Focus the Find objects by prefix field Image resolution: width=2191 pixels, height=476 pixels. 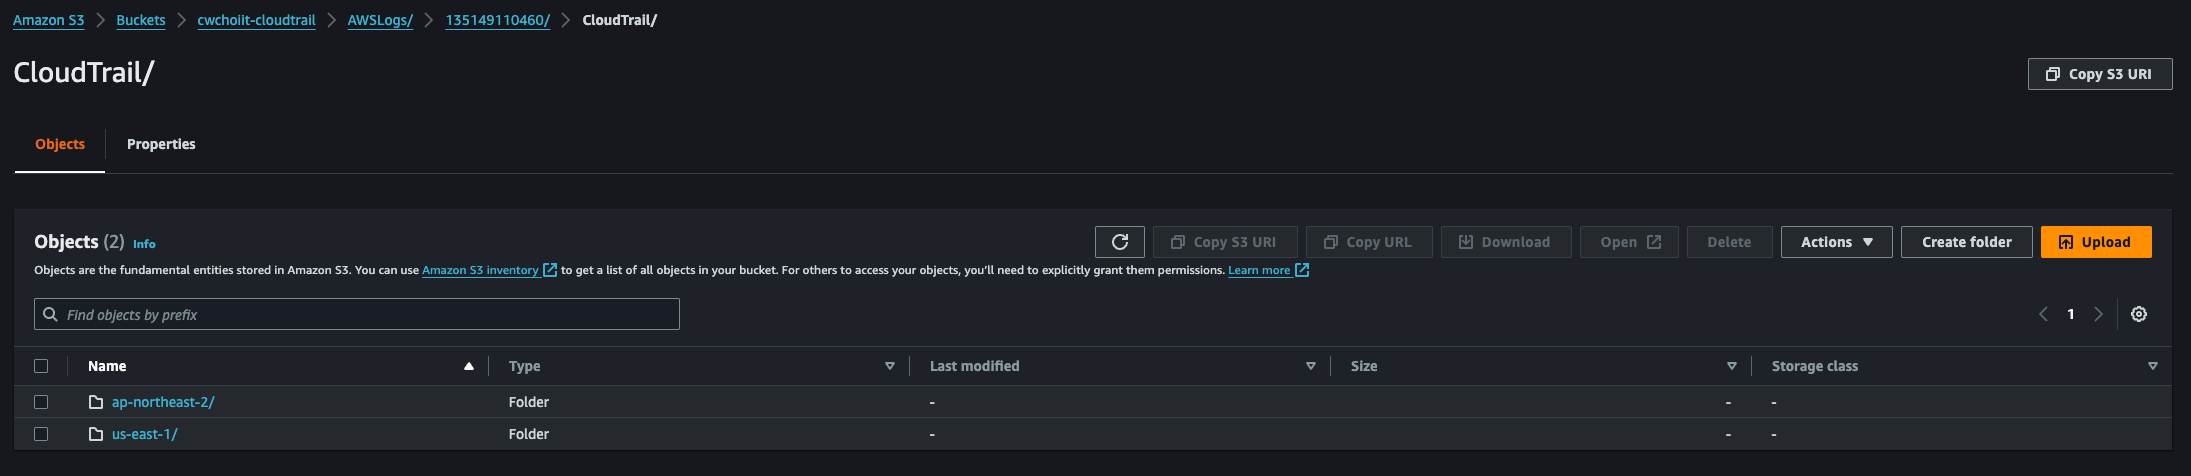[x=357, y=314]
